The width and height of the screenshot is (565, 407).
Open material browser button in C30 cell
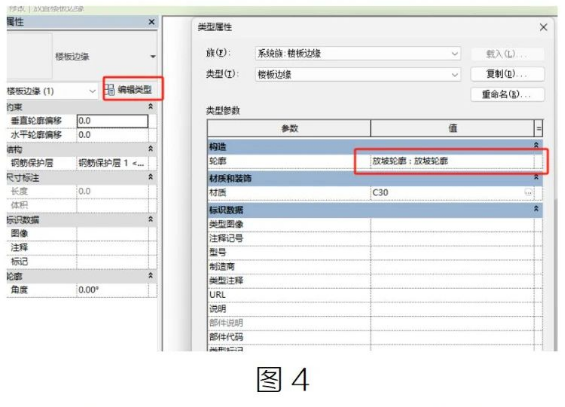point(528,193)
